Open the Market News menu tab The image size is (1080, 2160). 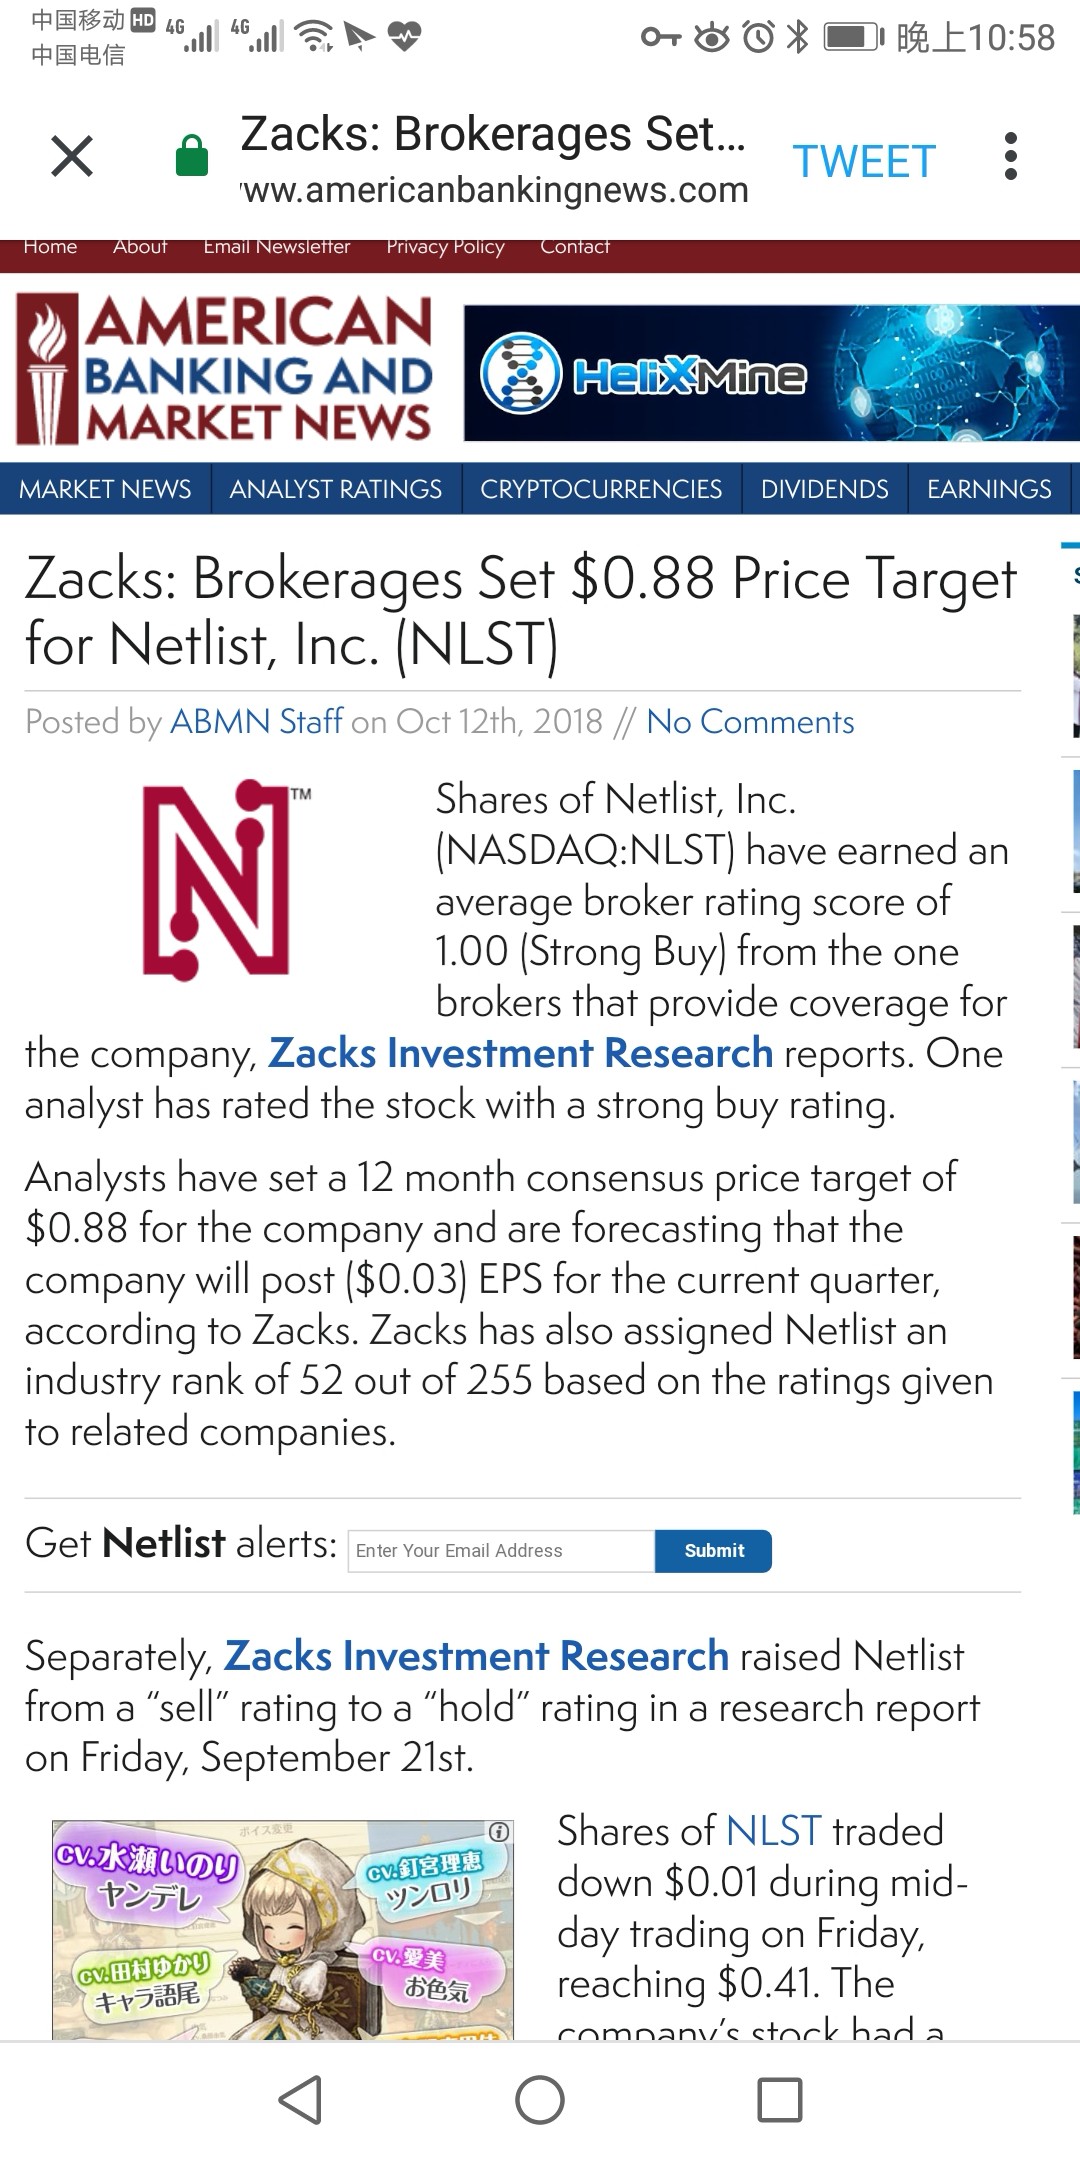point(105,489)
